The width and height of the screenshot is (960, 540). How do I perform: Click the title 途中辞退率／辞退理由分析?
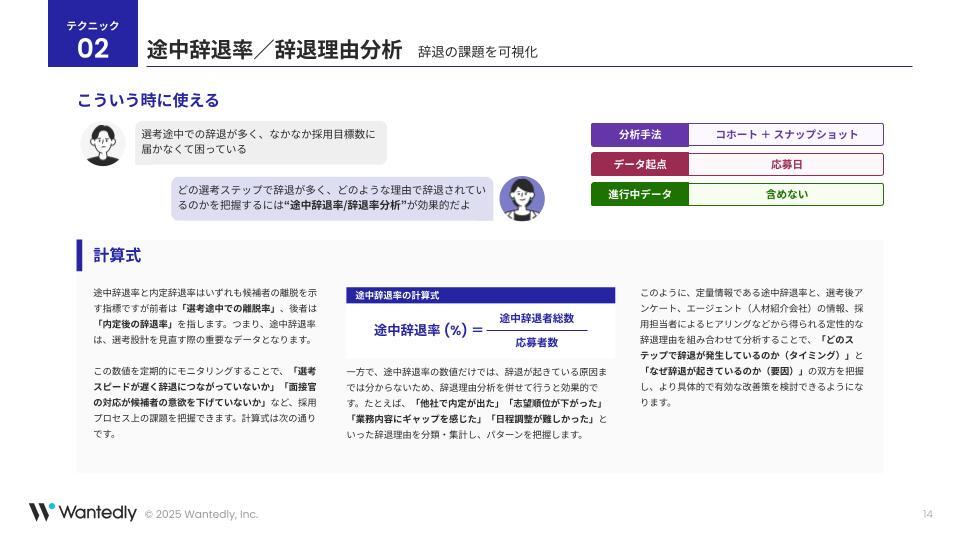click(x=274, y=50)
